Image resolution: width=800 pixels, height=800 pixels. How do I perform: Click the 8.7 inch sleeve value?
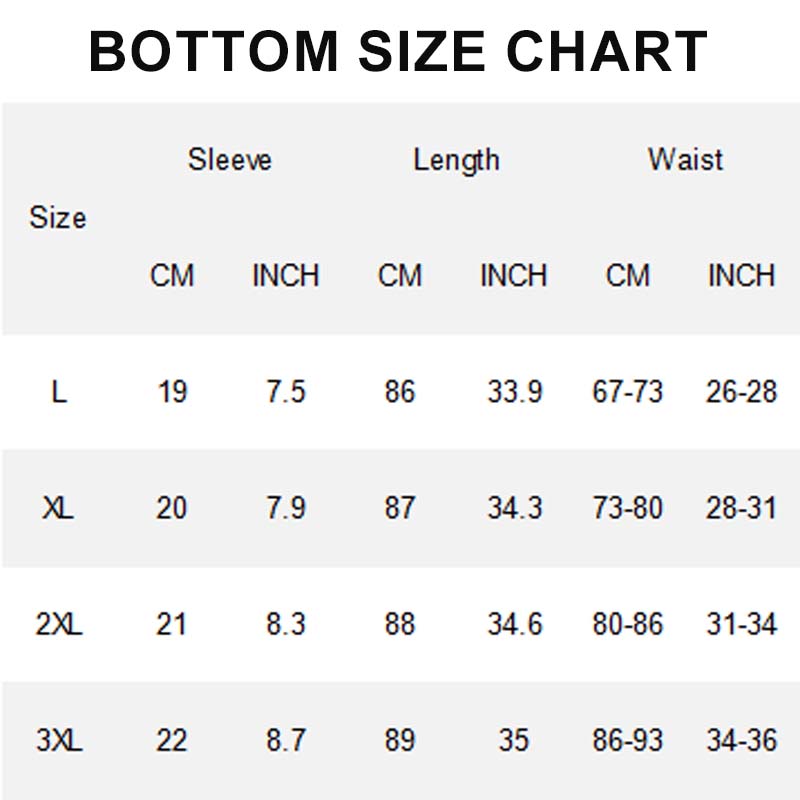pos(286,741)
